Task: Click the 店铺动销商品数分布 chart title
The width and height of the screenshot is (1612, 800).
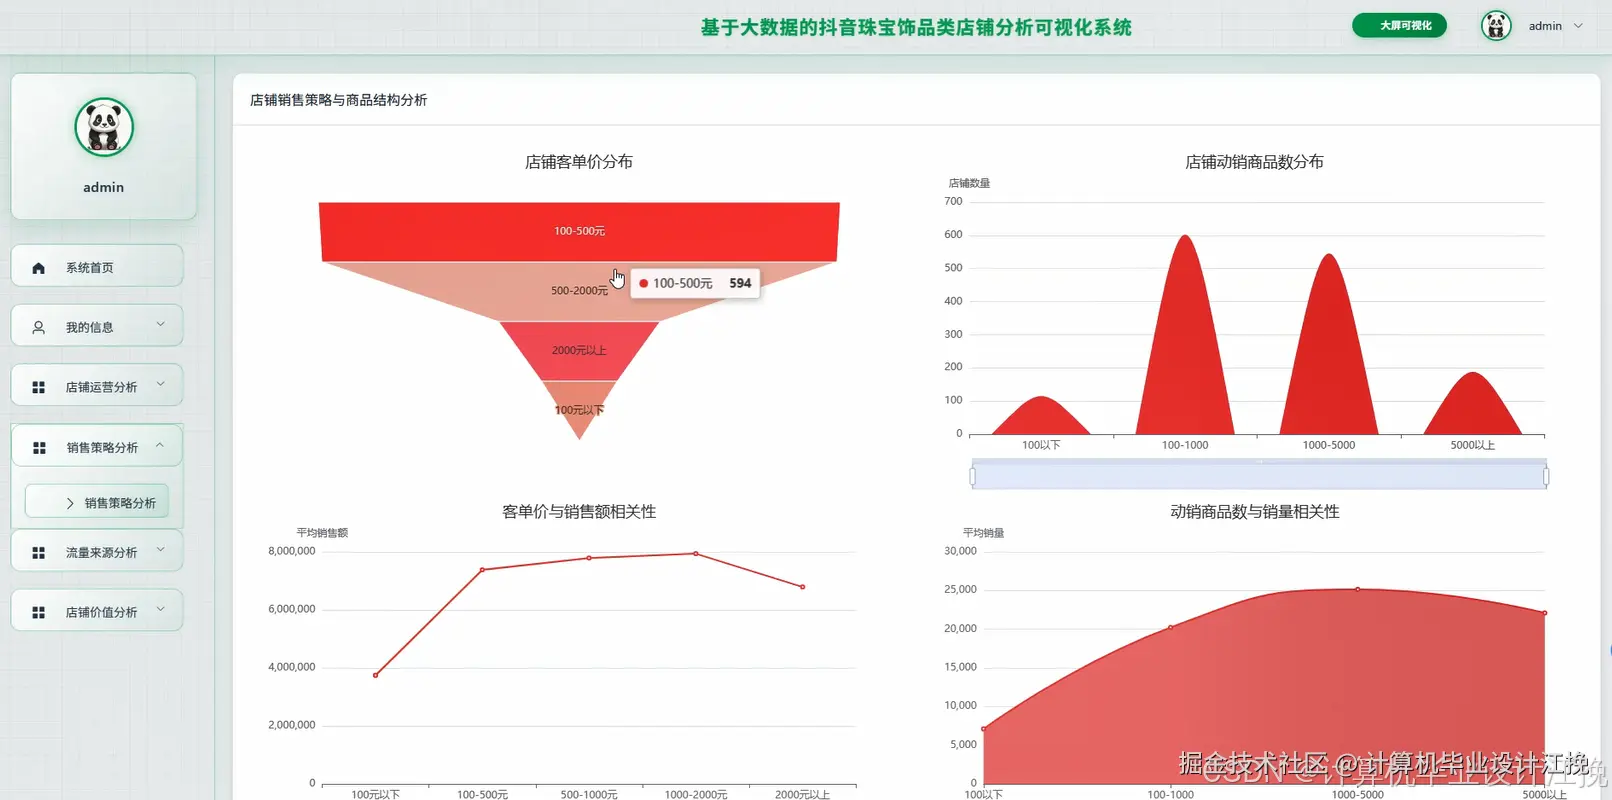Action: (x=1254, y=161)
